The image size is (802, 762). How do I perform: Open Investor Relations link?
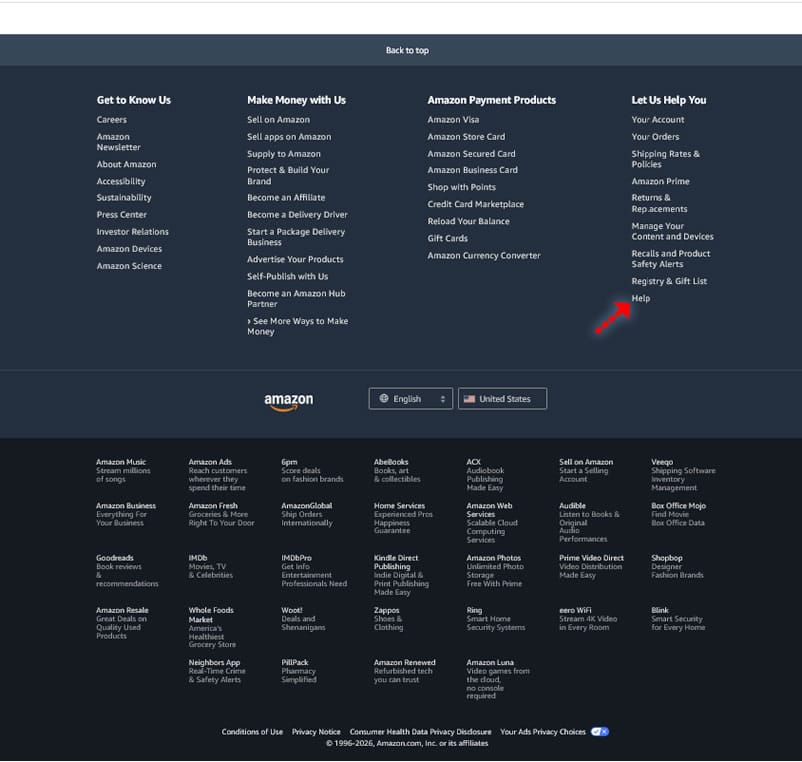point(132,232)
